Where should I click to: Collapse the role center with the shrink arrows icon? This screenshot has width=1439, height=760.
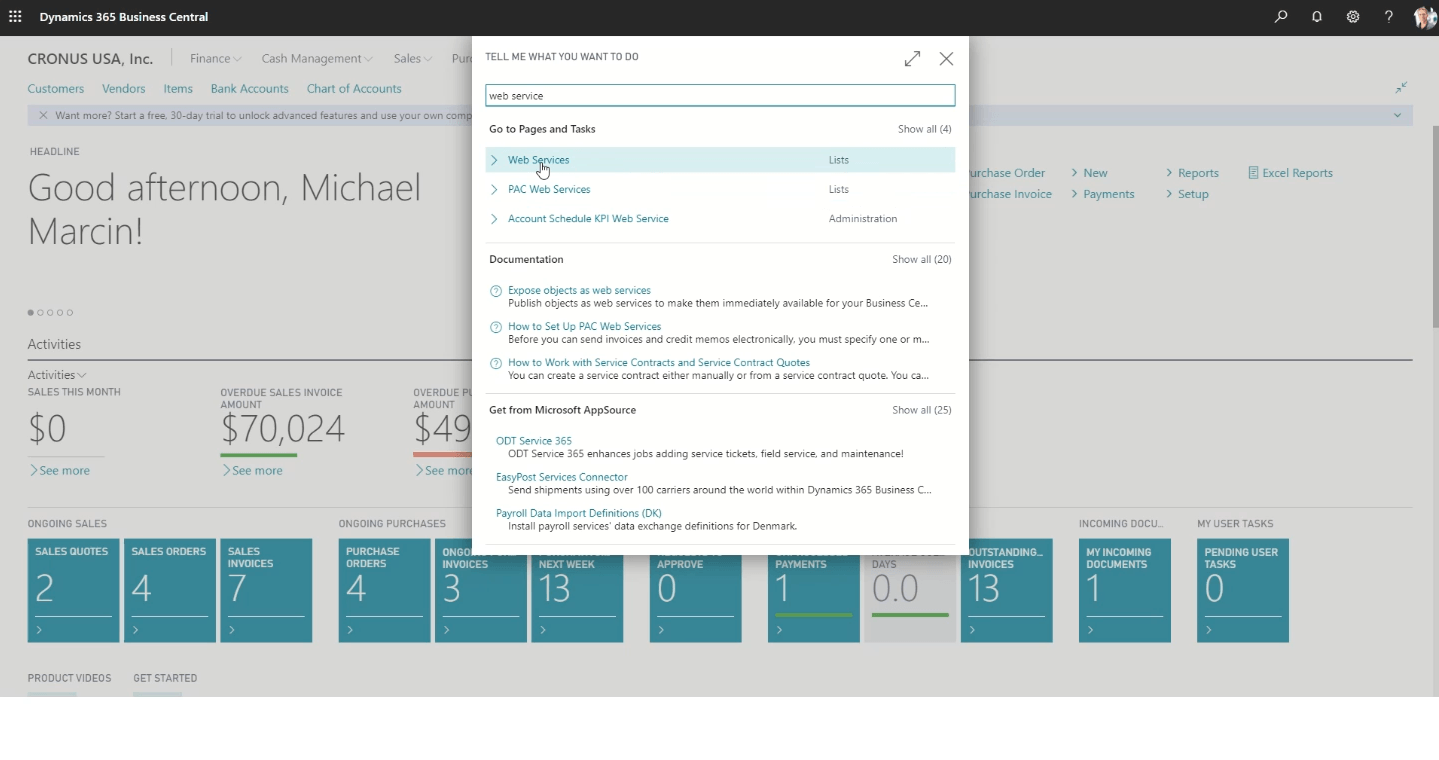(x=1402, y=88)
